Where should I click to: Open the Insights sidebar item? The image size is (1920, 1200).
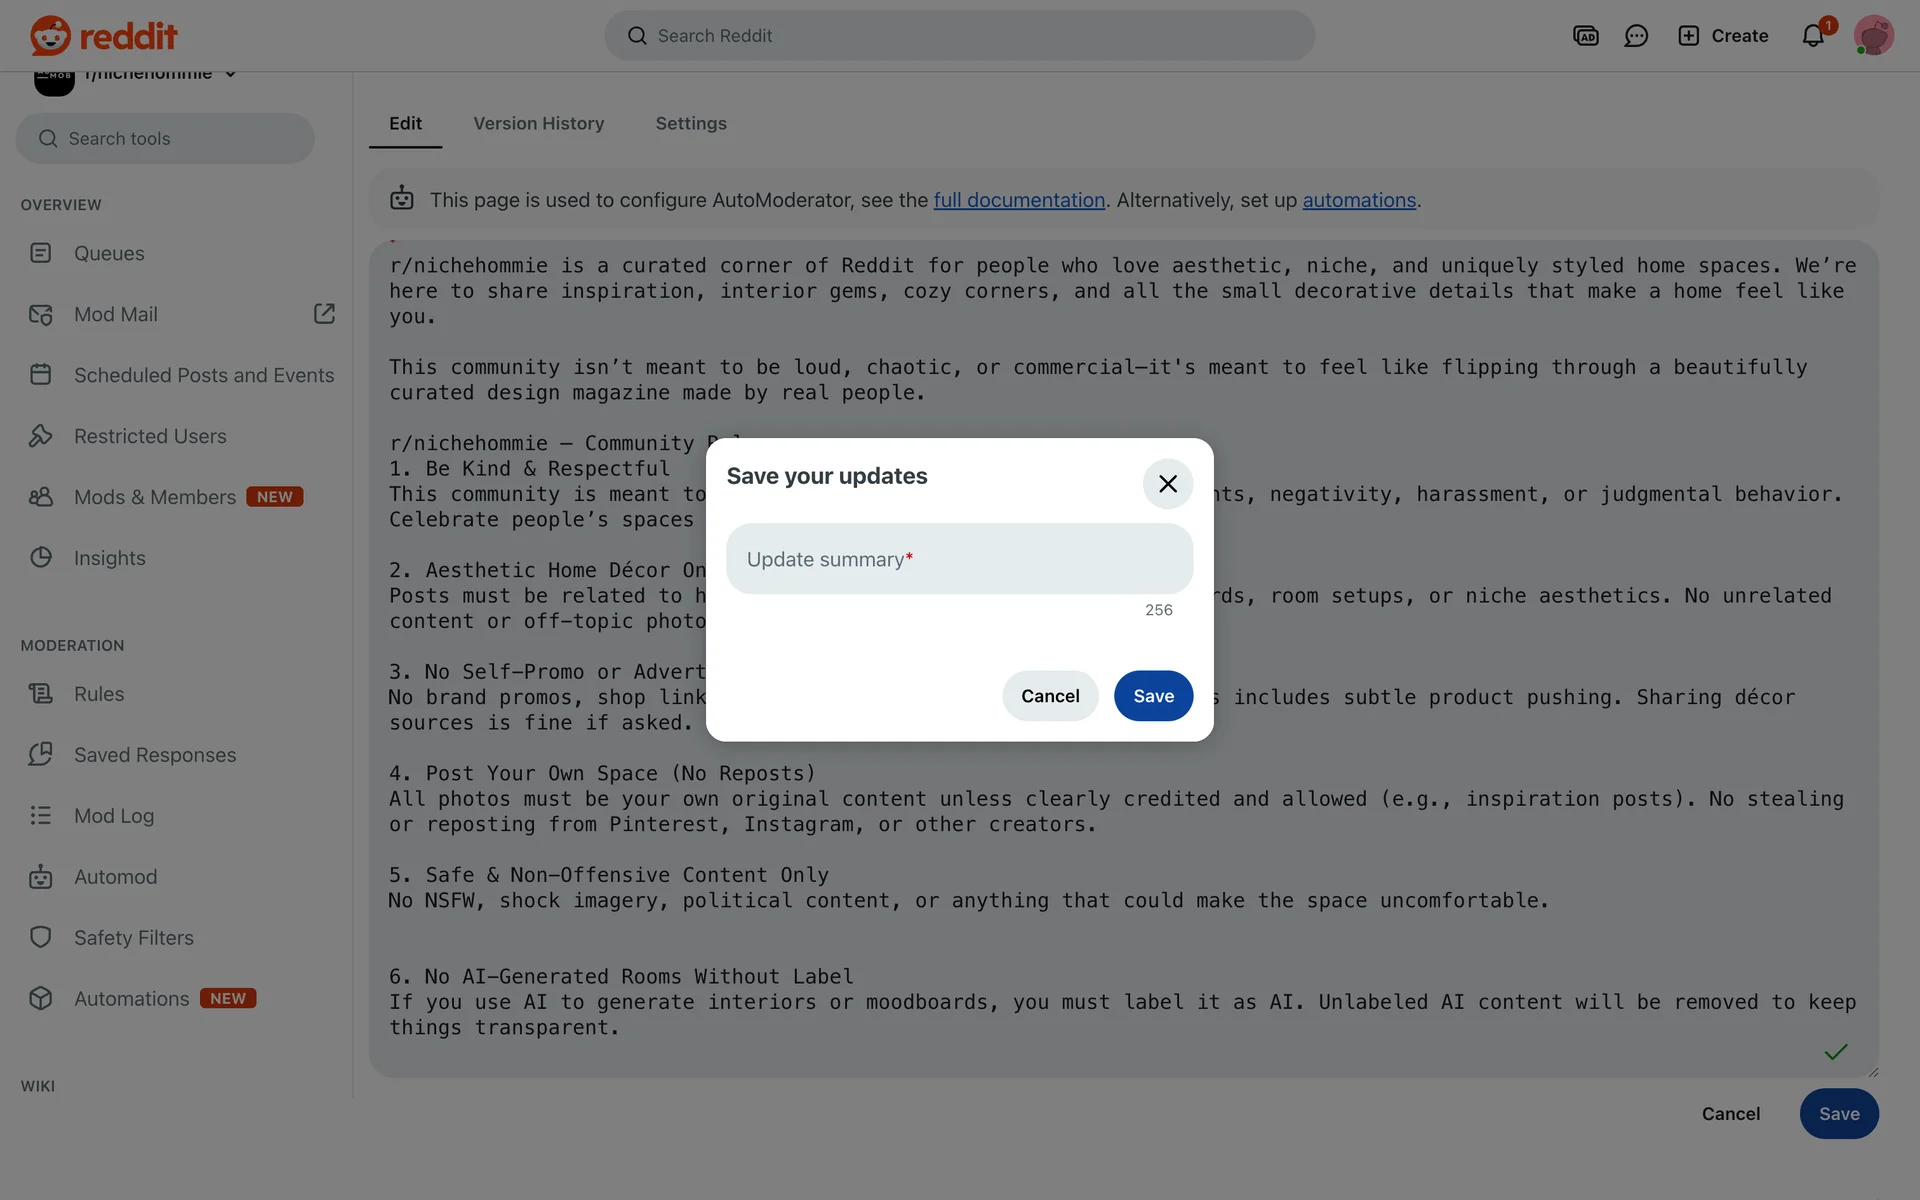[109, 558]
